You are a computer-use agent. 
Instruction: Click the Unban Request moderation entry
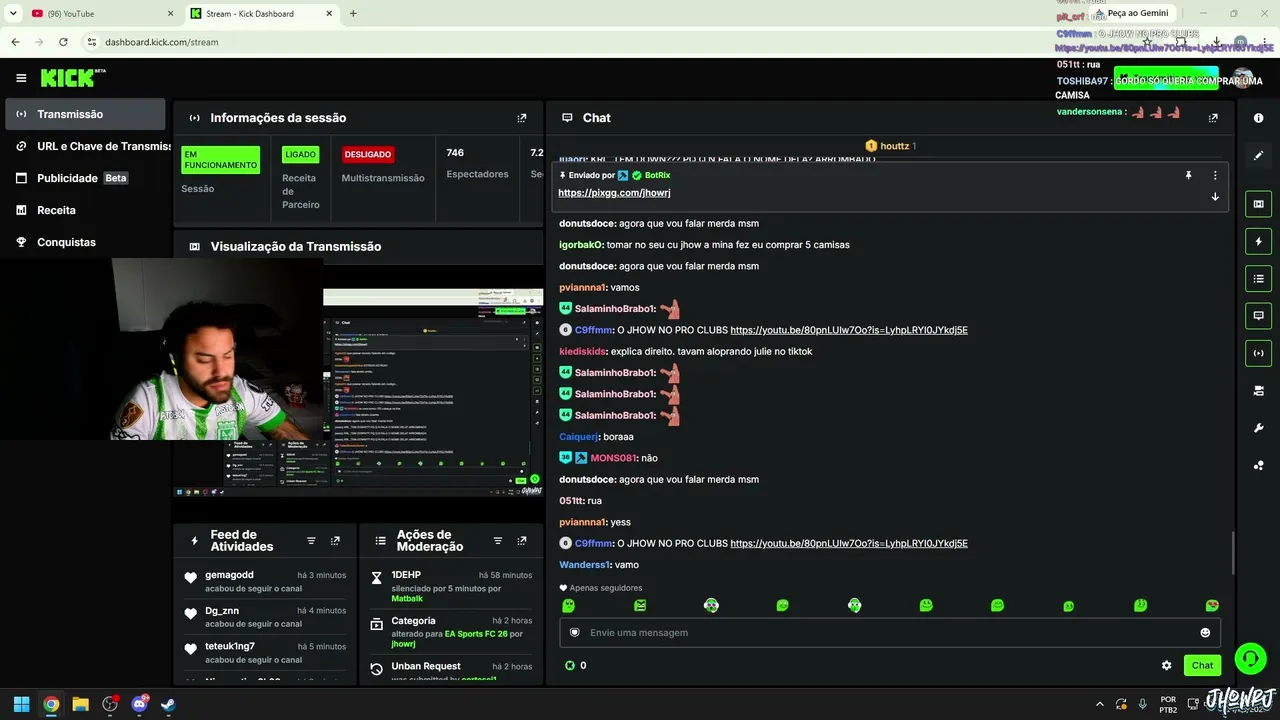point(450,672)
